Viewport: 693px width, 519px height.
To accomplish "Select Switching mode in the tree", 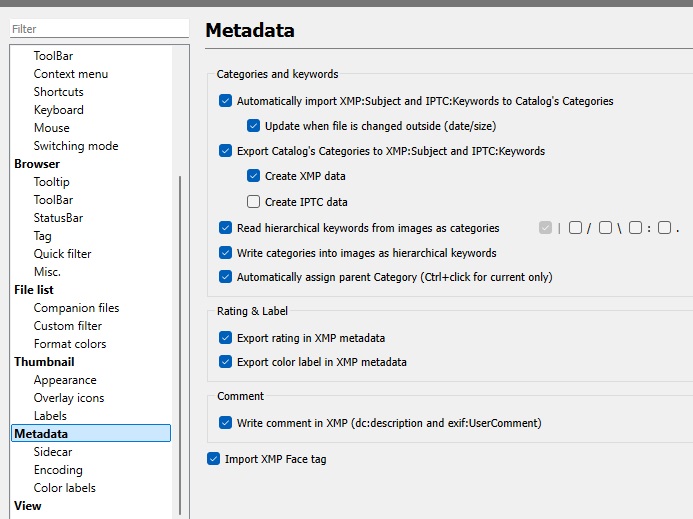I will (x=76, y=146).
